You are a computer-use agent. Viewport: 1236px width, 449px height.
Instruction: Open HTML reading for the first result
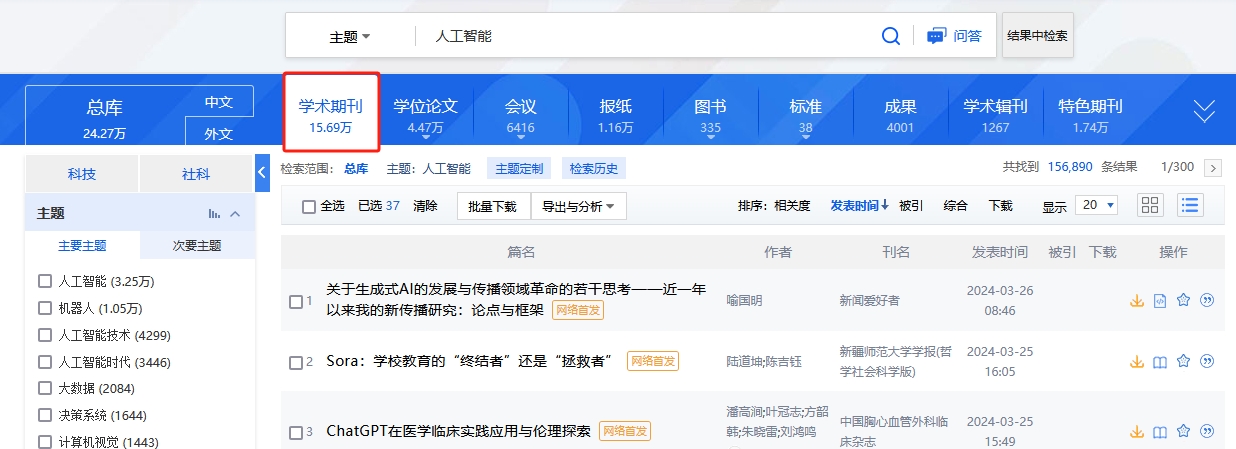click(x=1160, y=300)
